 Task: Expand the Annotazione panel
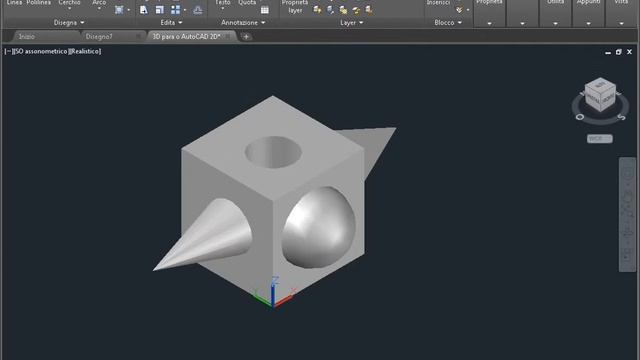[243, 23]
